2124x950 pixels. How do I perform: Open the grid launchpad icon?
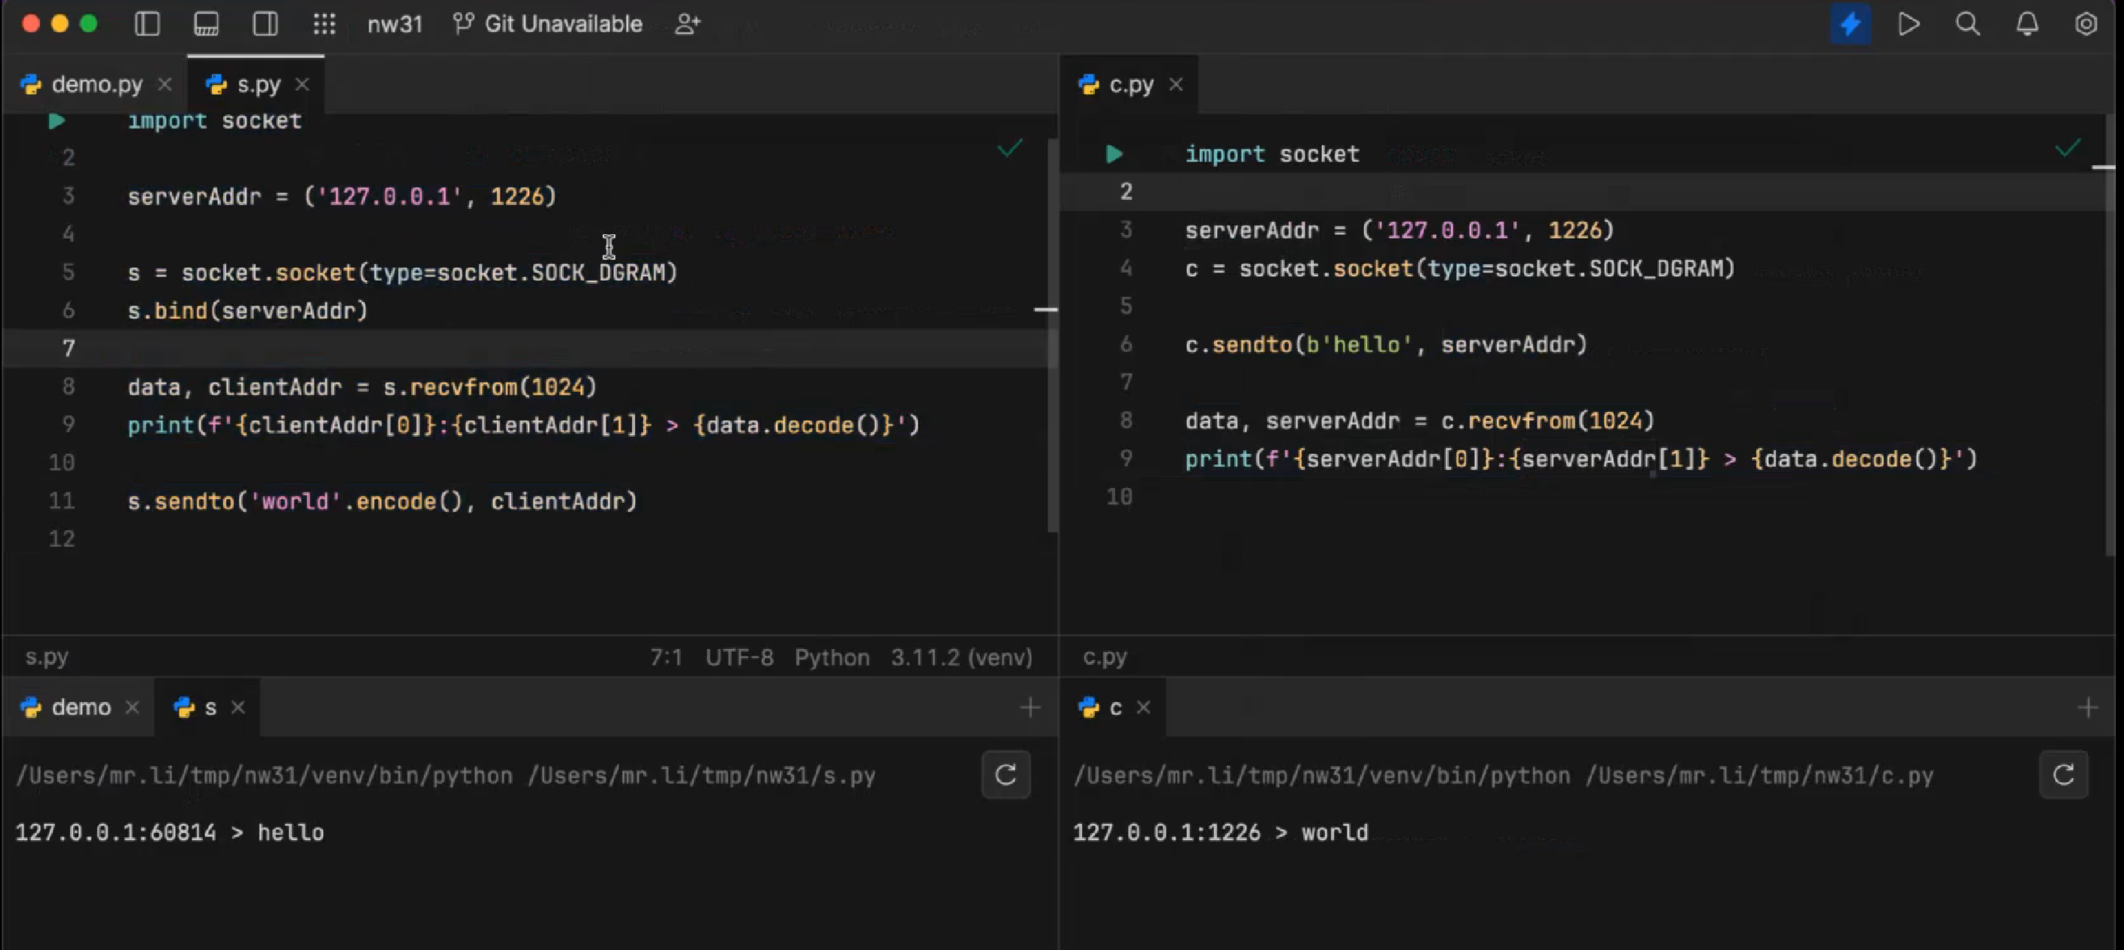(324, 24)
